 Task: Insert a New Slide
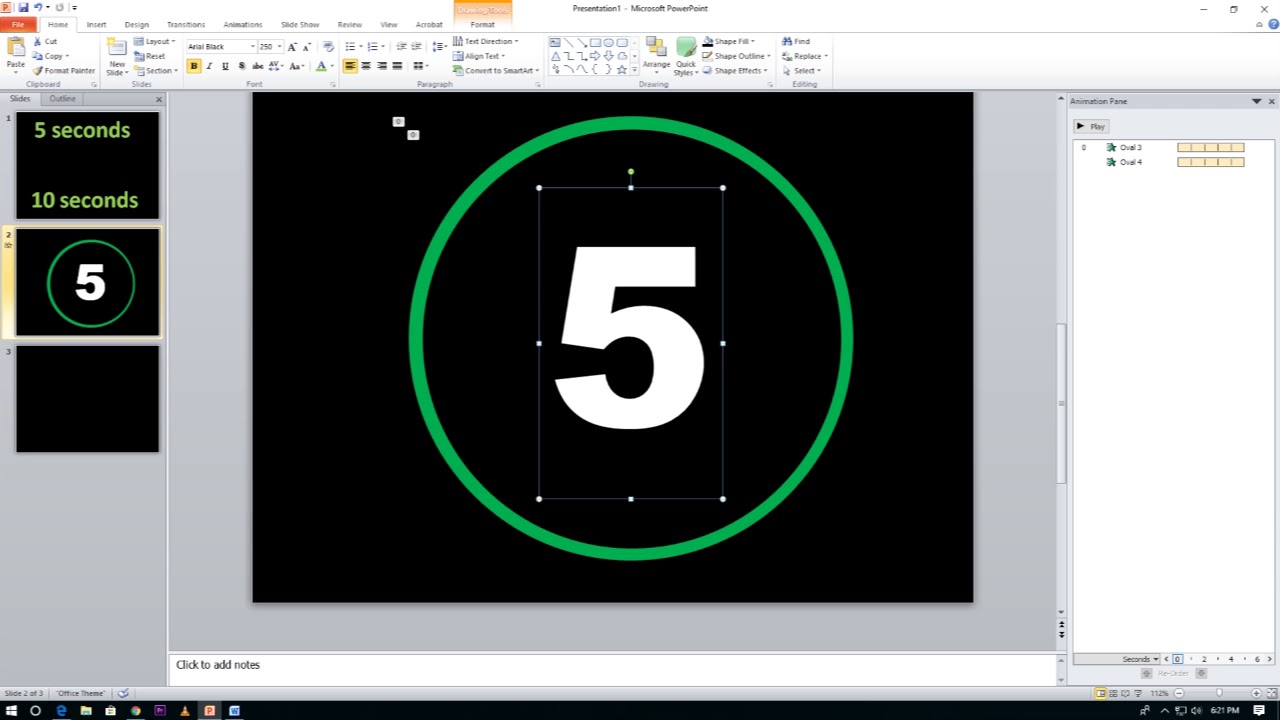point(117,56)
